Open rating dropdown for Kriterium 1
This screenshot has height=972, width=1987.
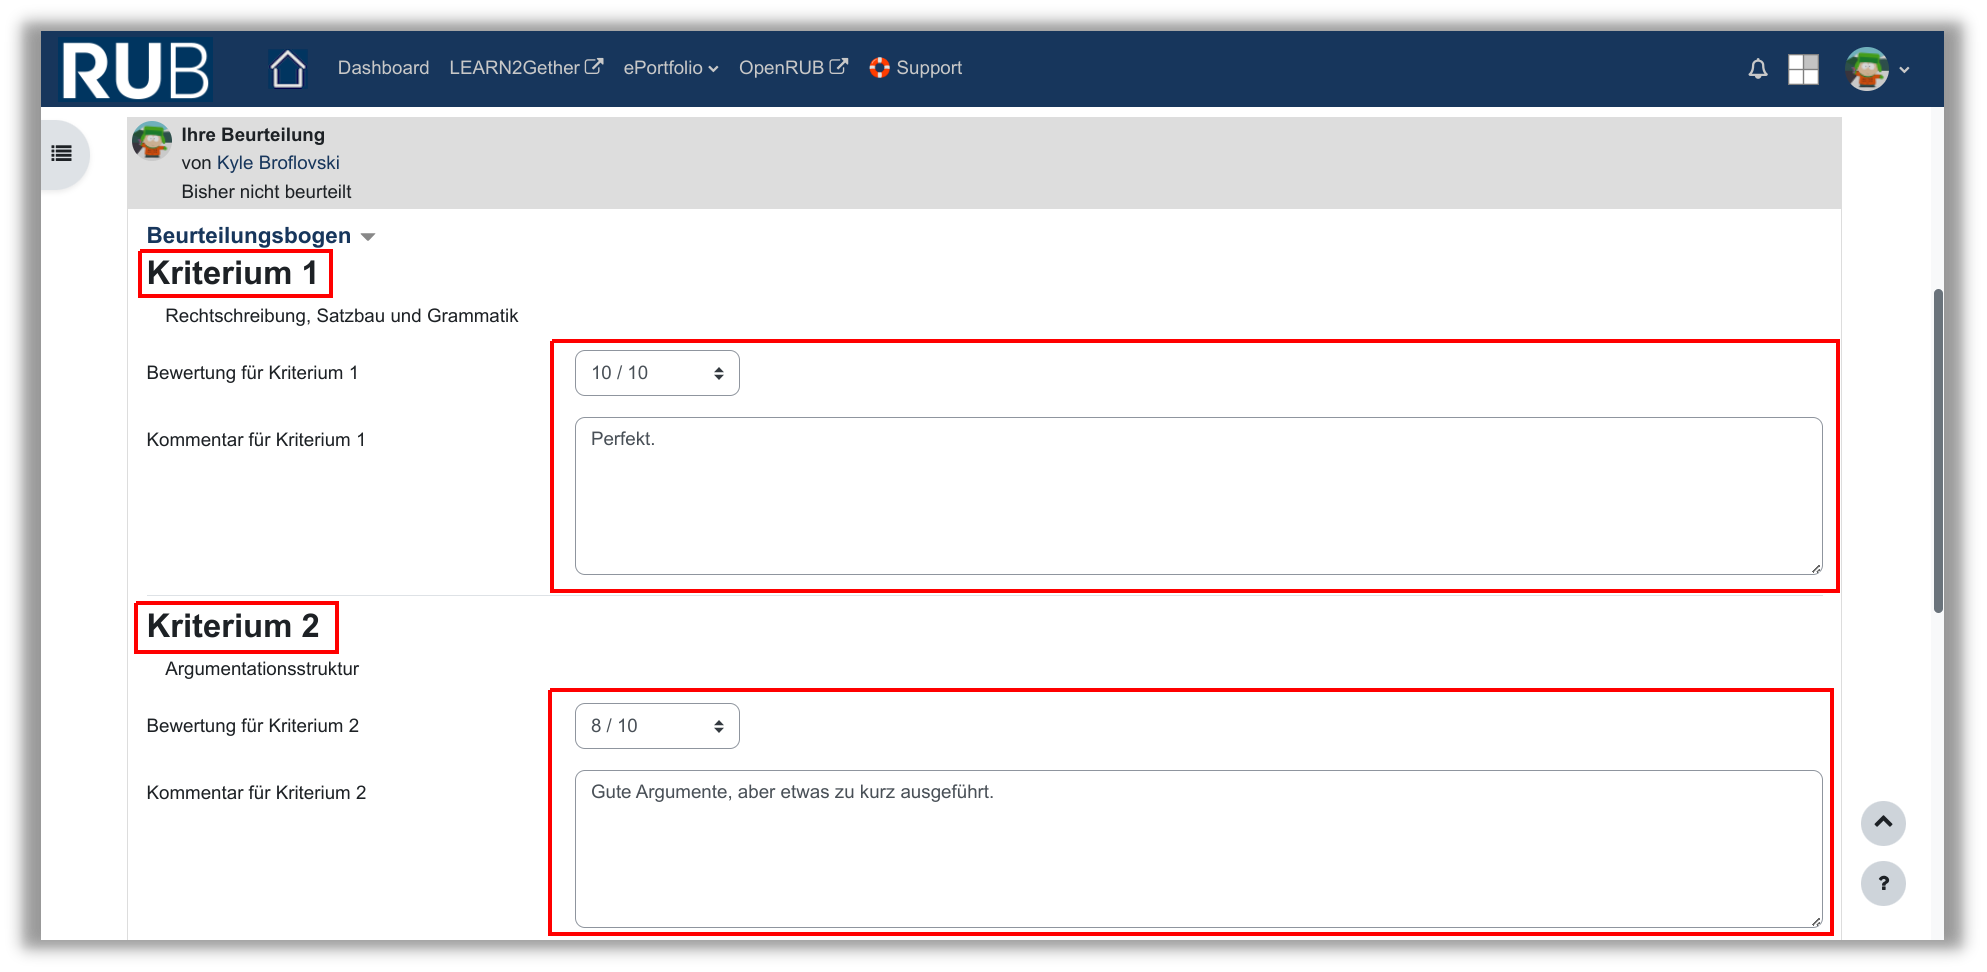[657, 373]
